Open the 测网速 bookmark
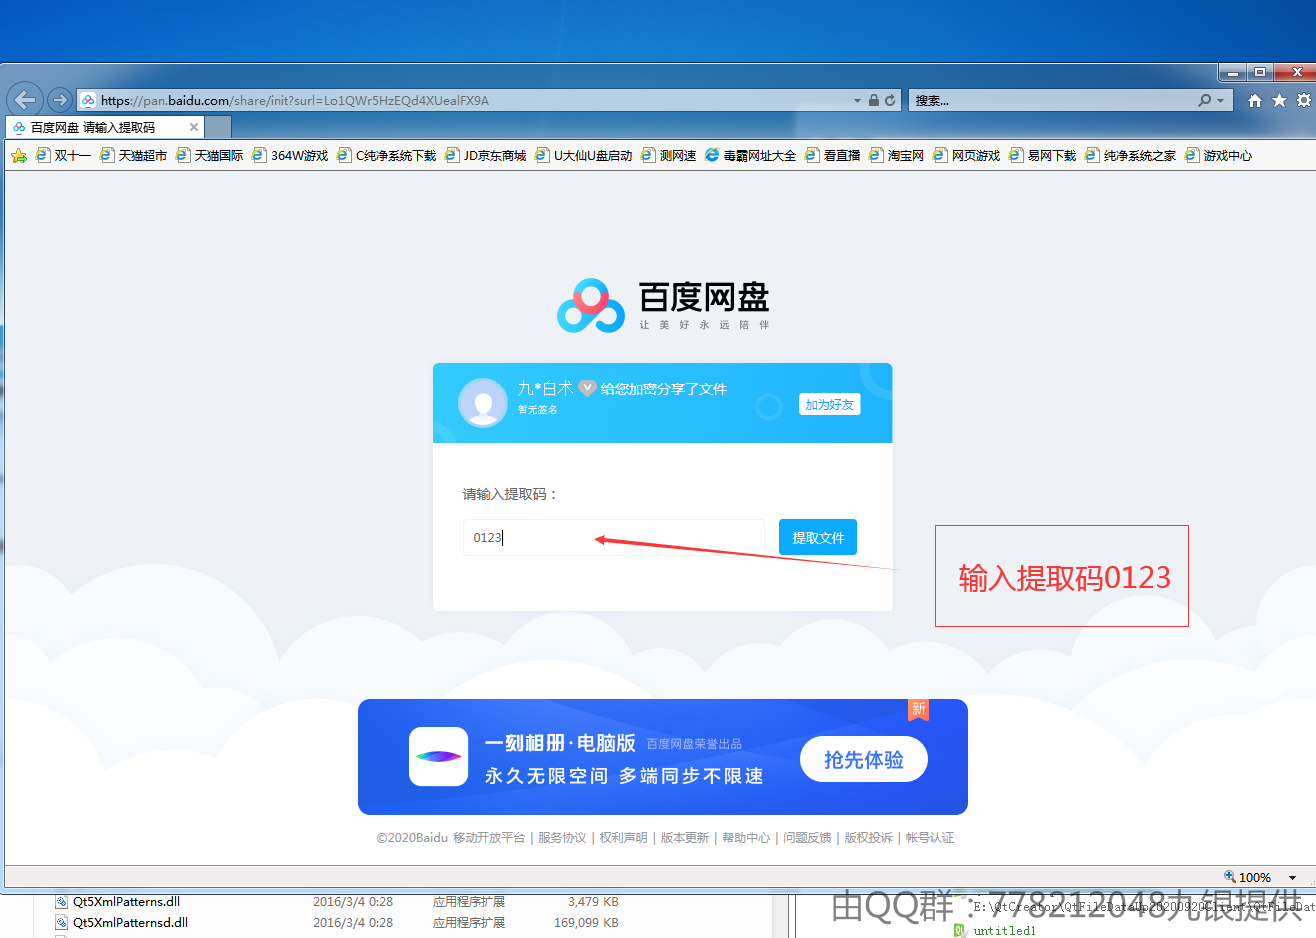The width and height of the screenshot is (1316, 938). coord(668,155)
